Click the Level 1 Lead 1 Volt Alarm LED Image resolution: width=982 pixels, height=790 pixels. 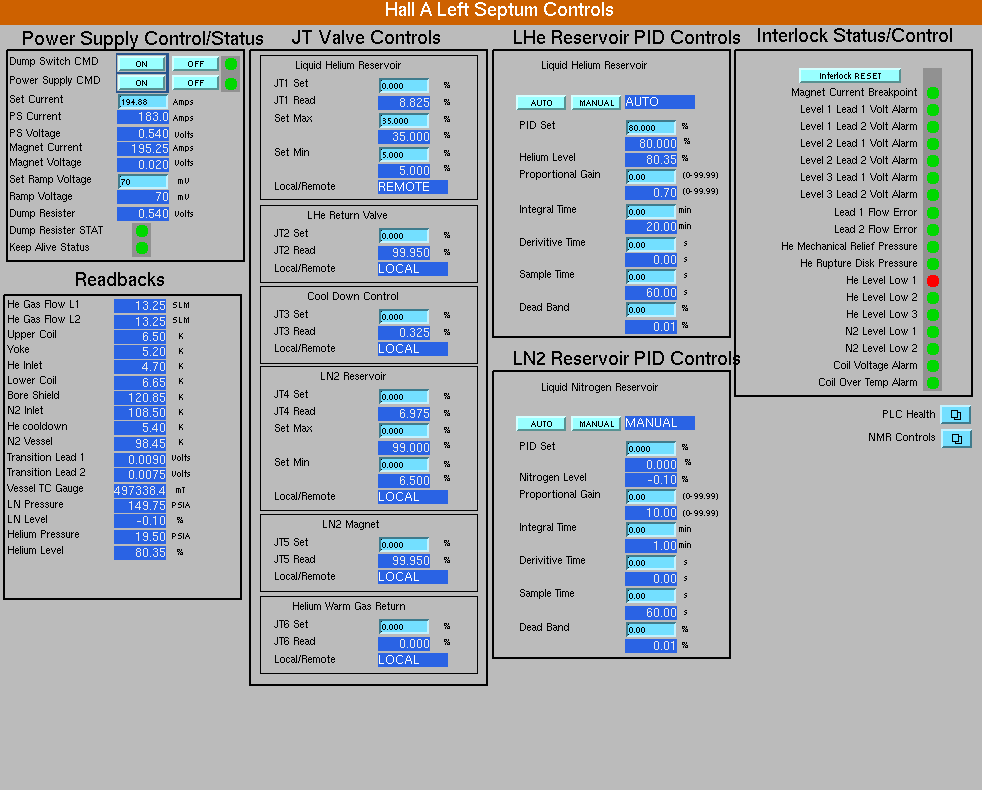[933, 110]
